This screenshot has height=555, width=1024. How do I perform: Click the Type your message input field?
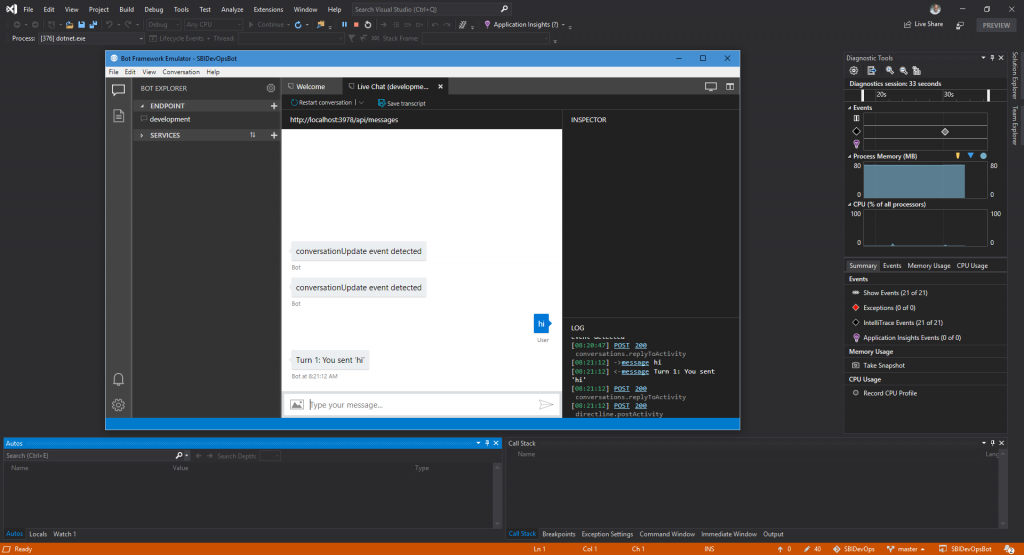tap(421, 405)
